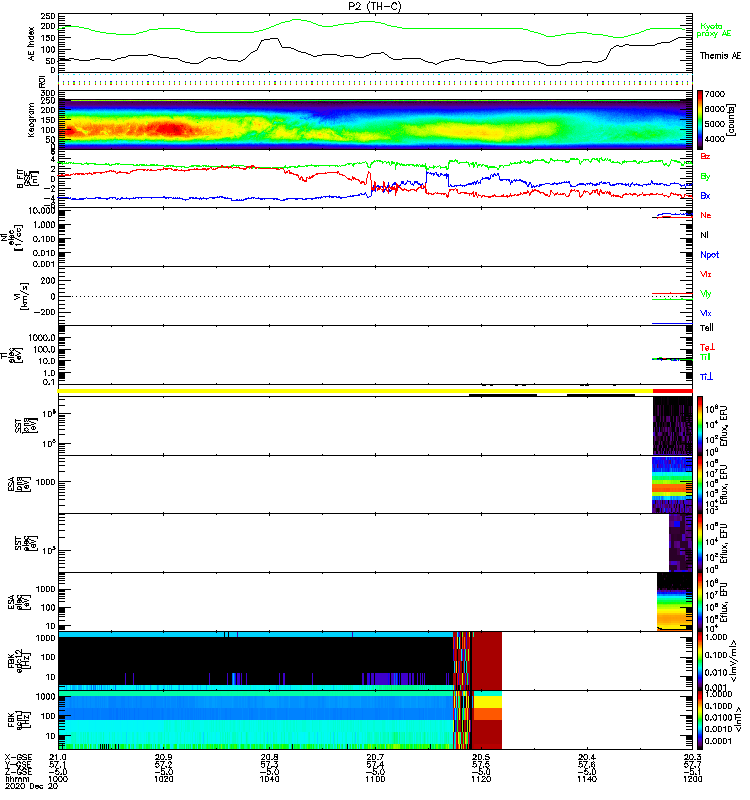Screen dimensions: 750x800
Task: Click the blue Bx legend label
Action: [x=705, y=196]
